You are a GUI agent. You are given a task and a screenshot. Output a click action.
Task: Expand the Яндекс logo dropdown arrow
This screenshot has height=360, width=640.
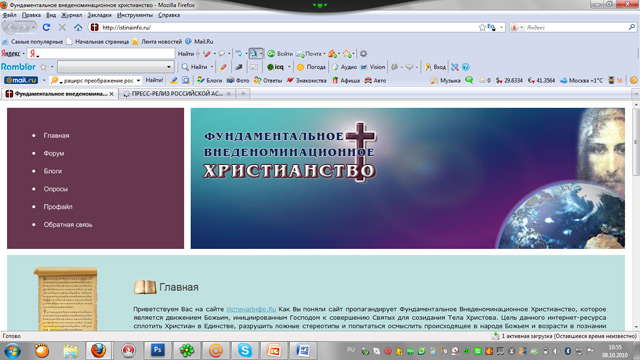23,53
